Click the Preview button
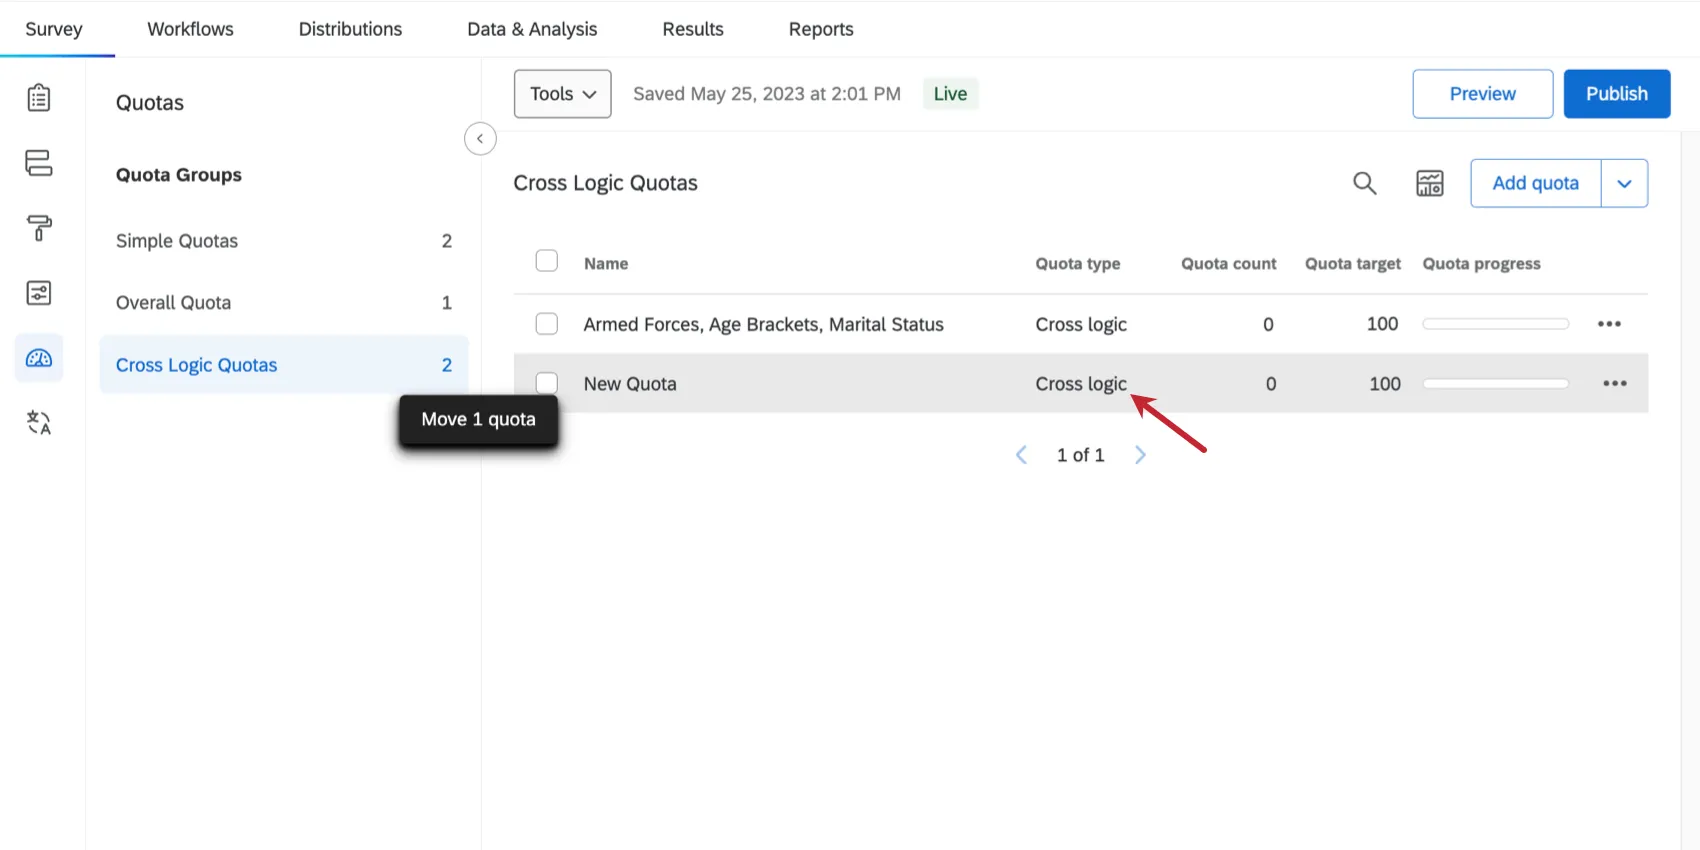The height and width of the screenshot is (850, 1700). pyautogui.click(x=1483, y=94)
